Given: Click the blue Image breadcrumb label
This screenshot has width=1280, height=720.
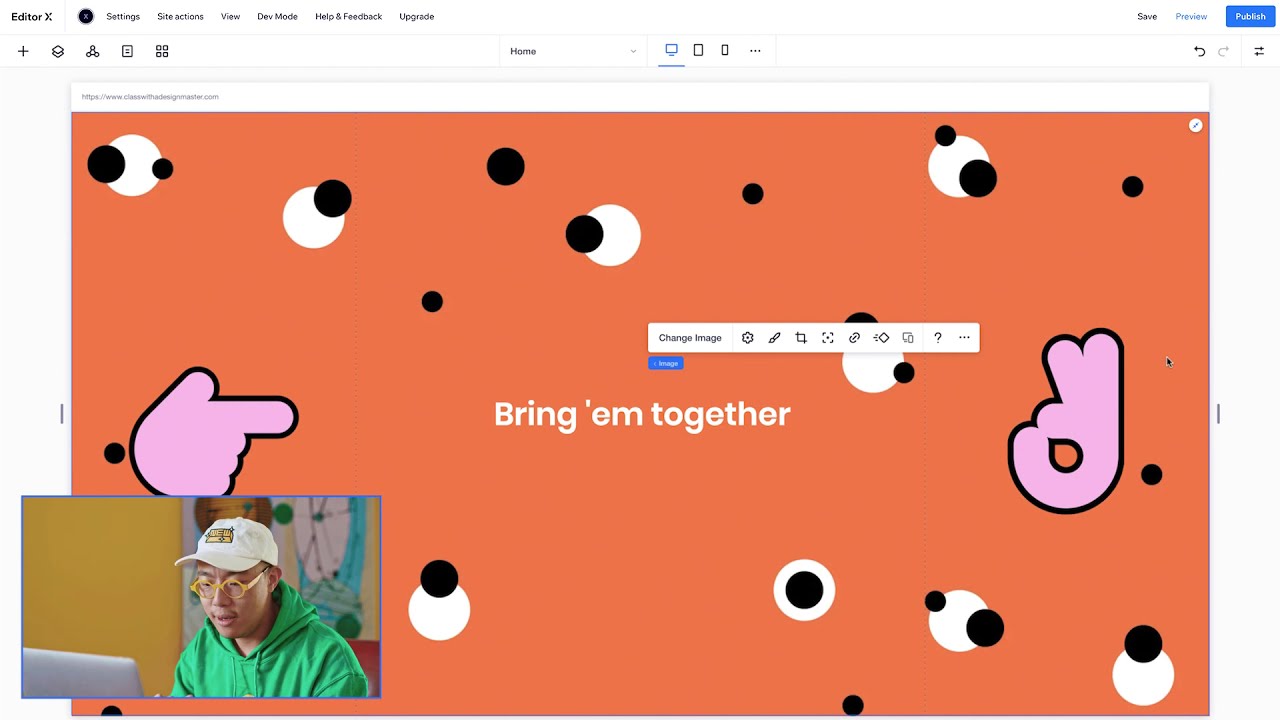Looking at the screenshot, I should tap(666, 363).
